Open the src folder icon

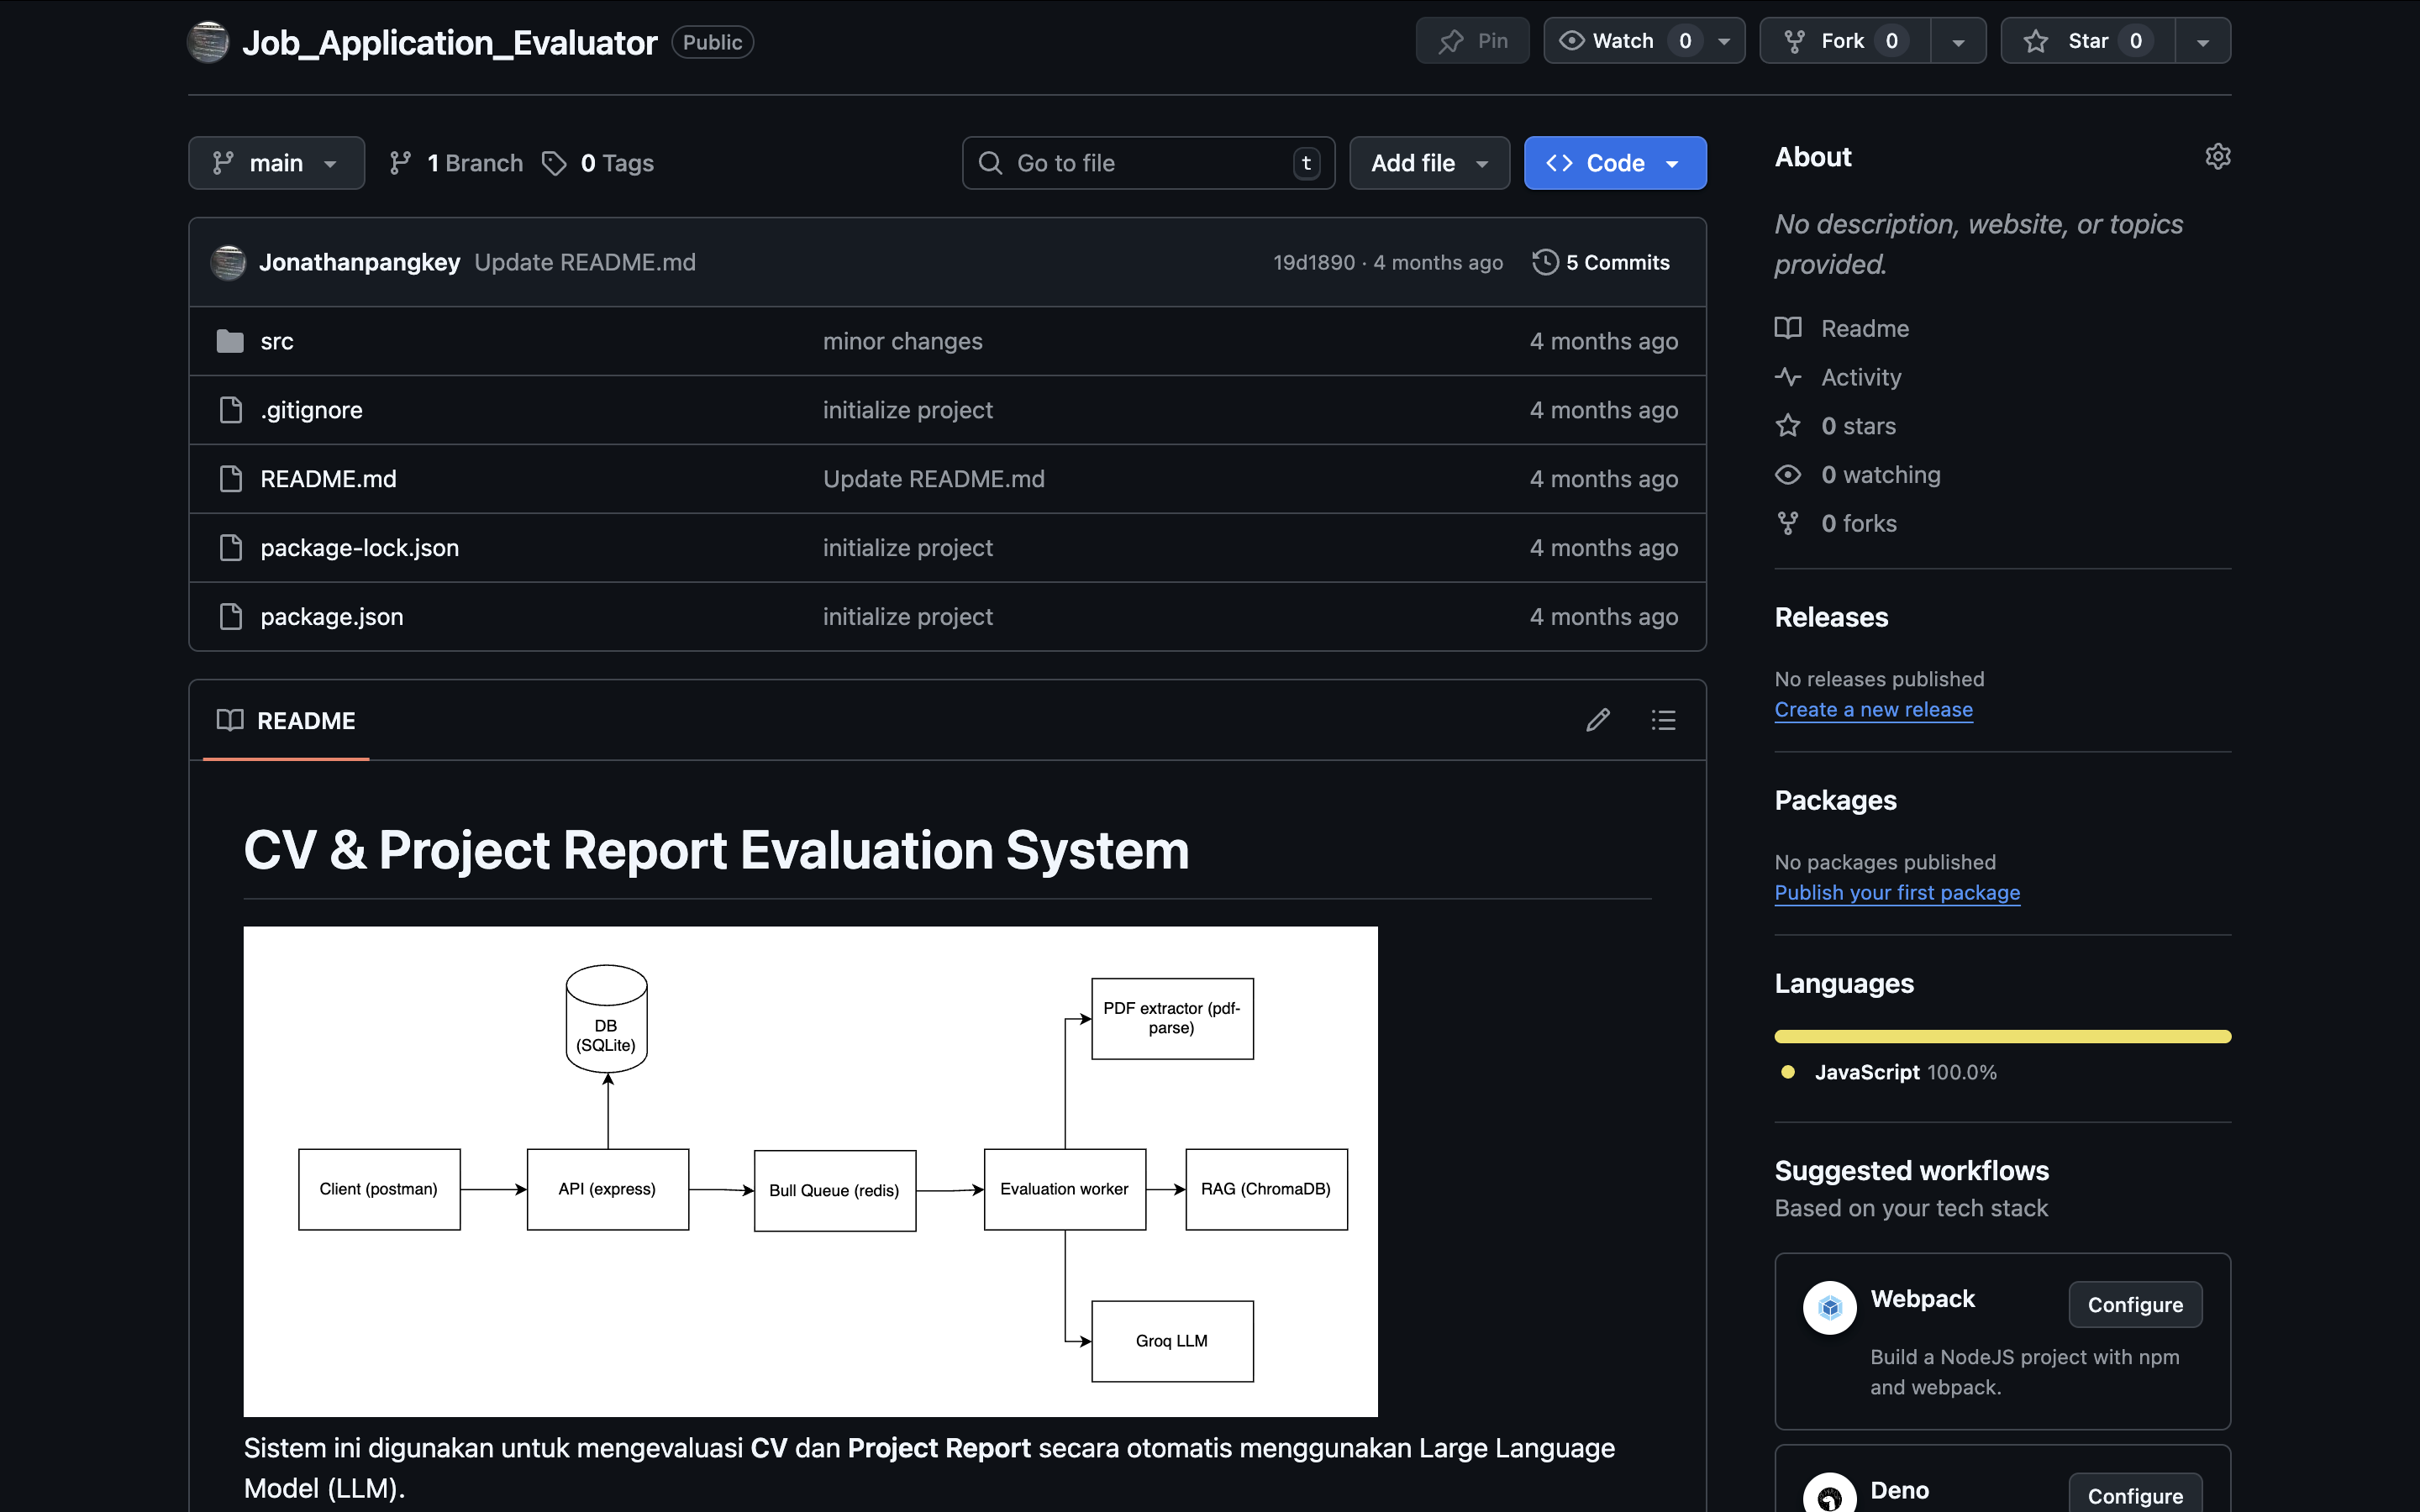coord(230,341)
